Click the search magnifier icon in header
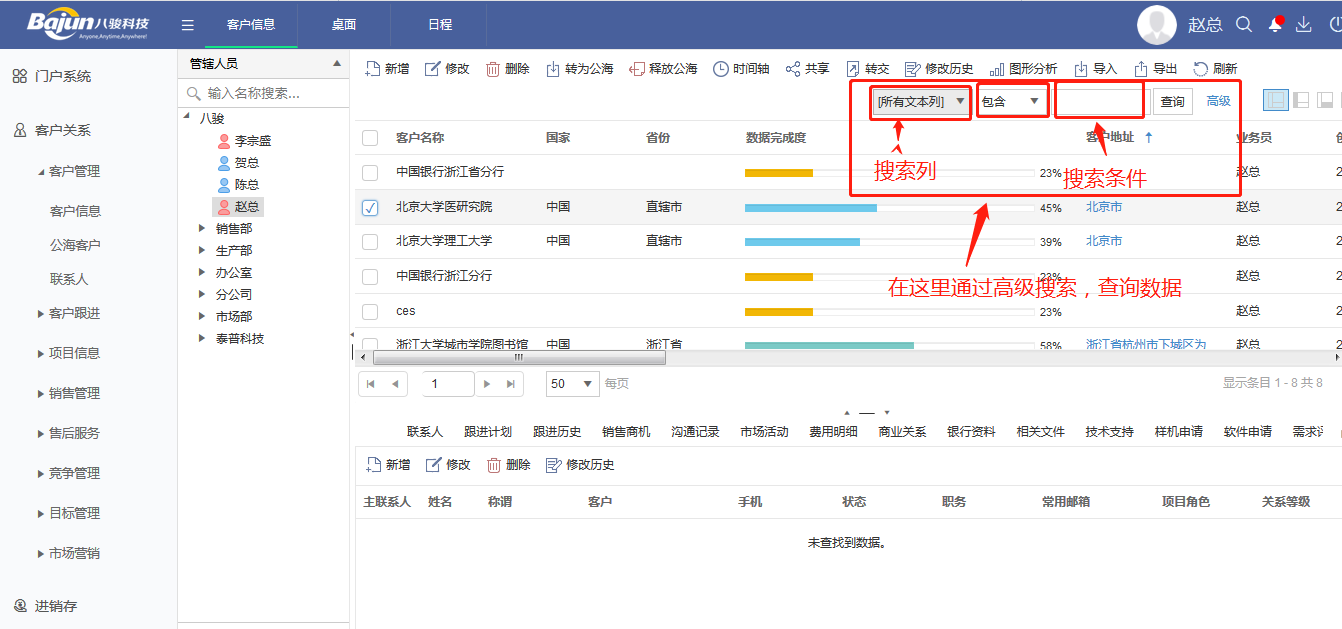The image size is (1342, 629). (1244, 25)
